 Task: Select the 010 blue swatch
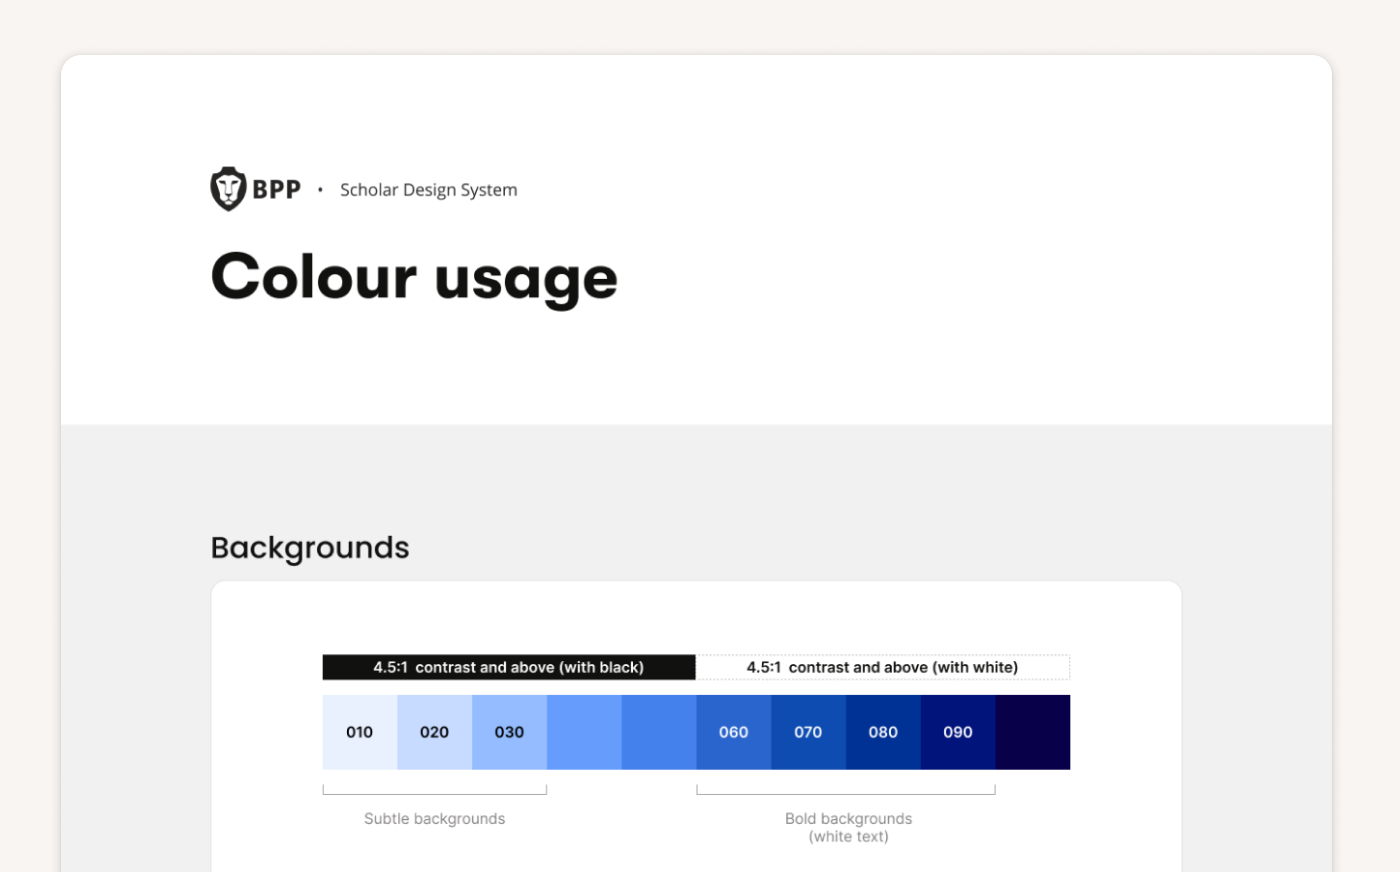click(360, 732)
